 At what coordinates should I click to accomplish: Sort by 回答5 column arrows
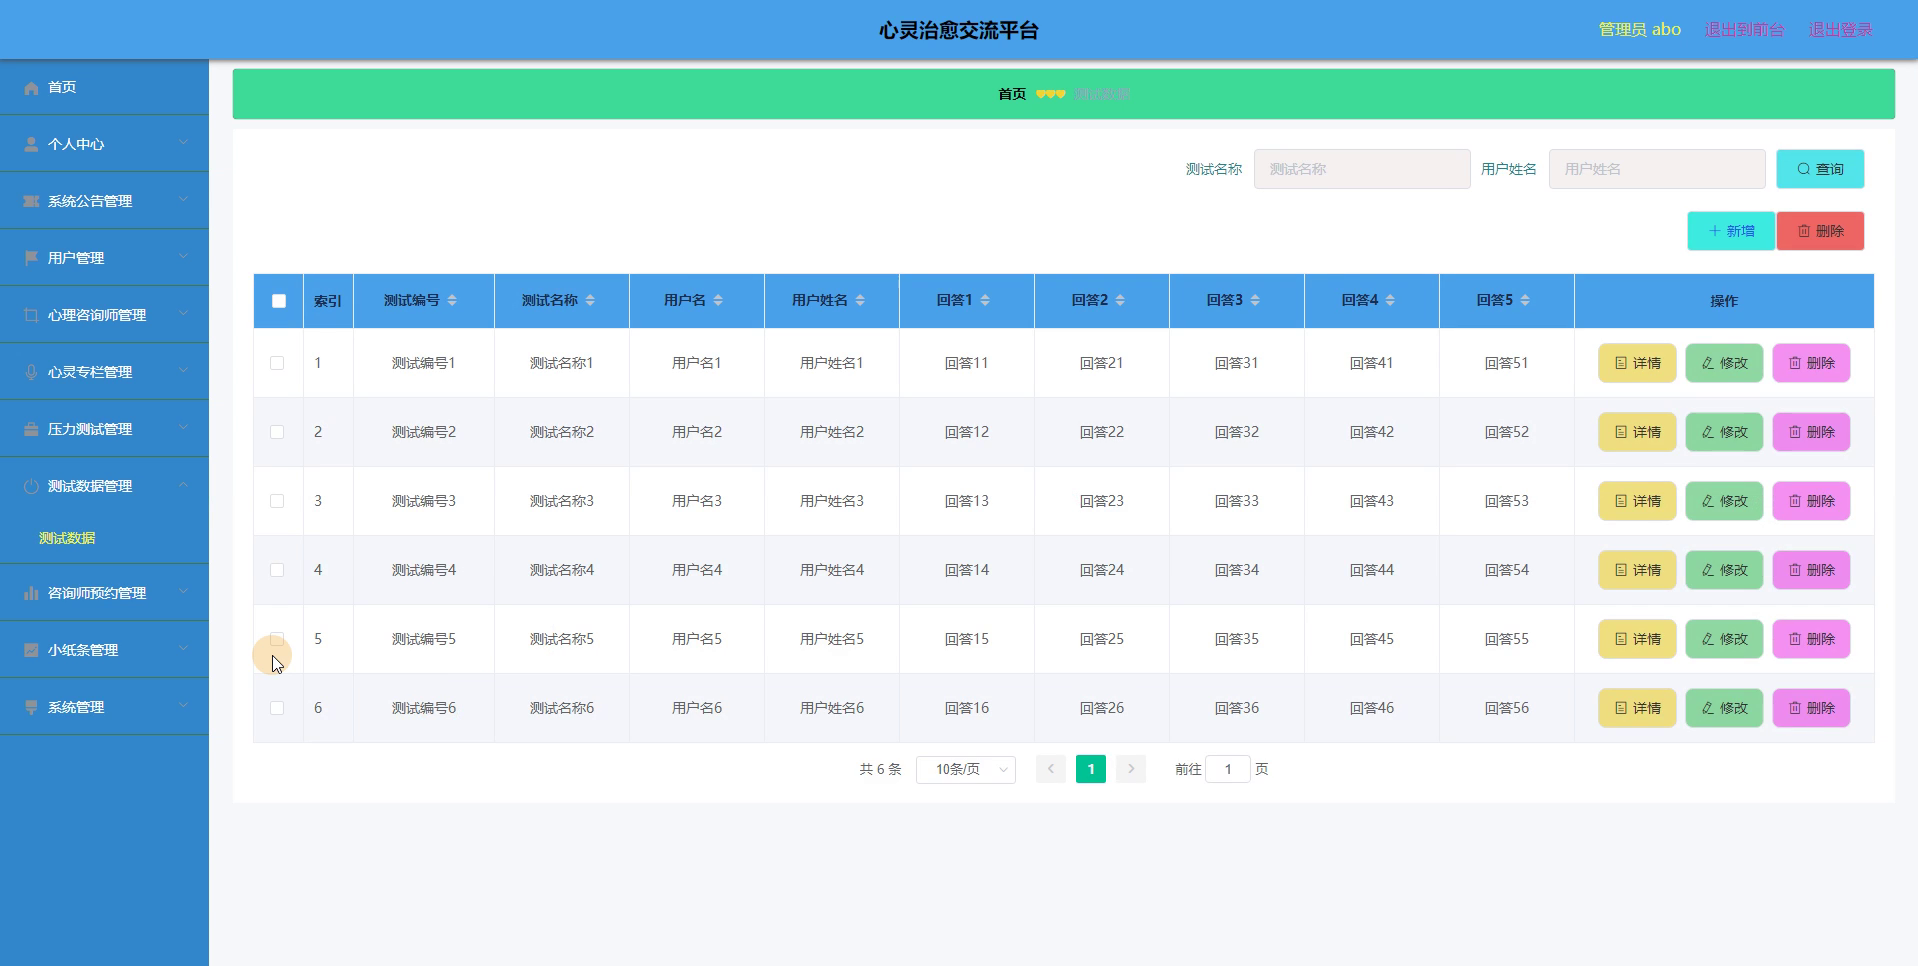[1525, 301]
